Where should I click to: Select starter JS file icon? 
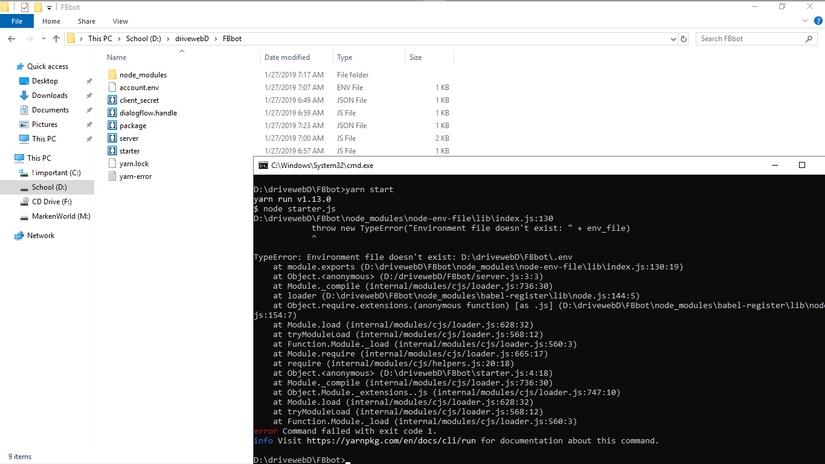[x=112, y=150]
